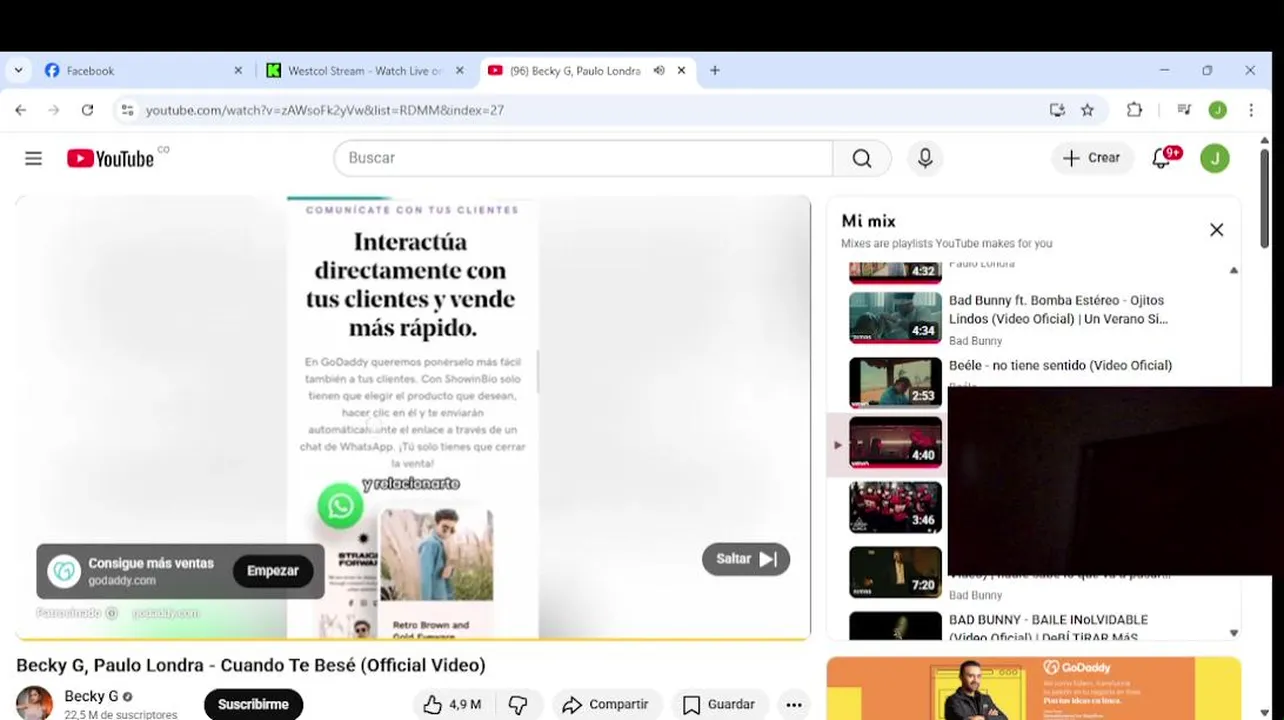Open the browser extensions puzzle icon
This screenshot has width=1284, height=720.
coord(1134,110)
